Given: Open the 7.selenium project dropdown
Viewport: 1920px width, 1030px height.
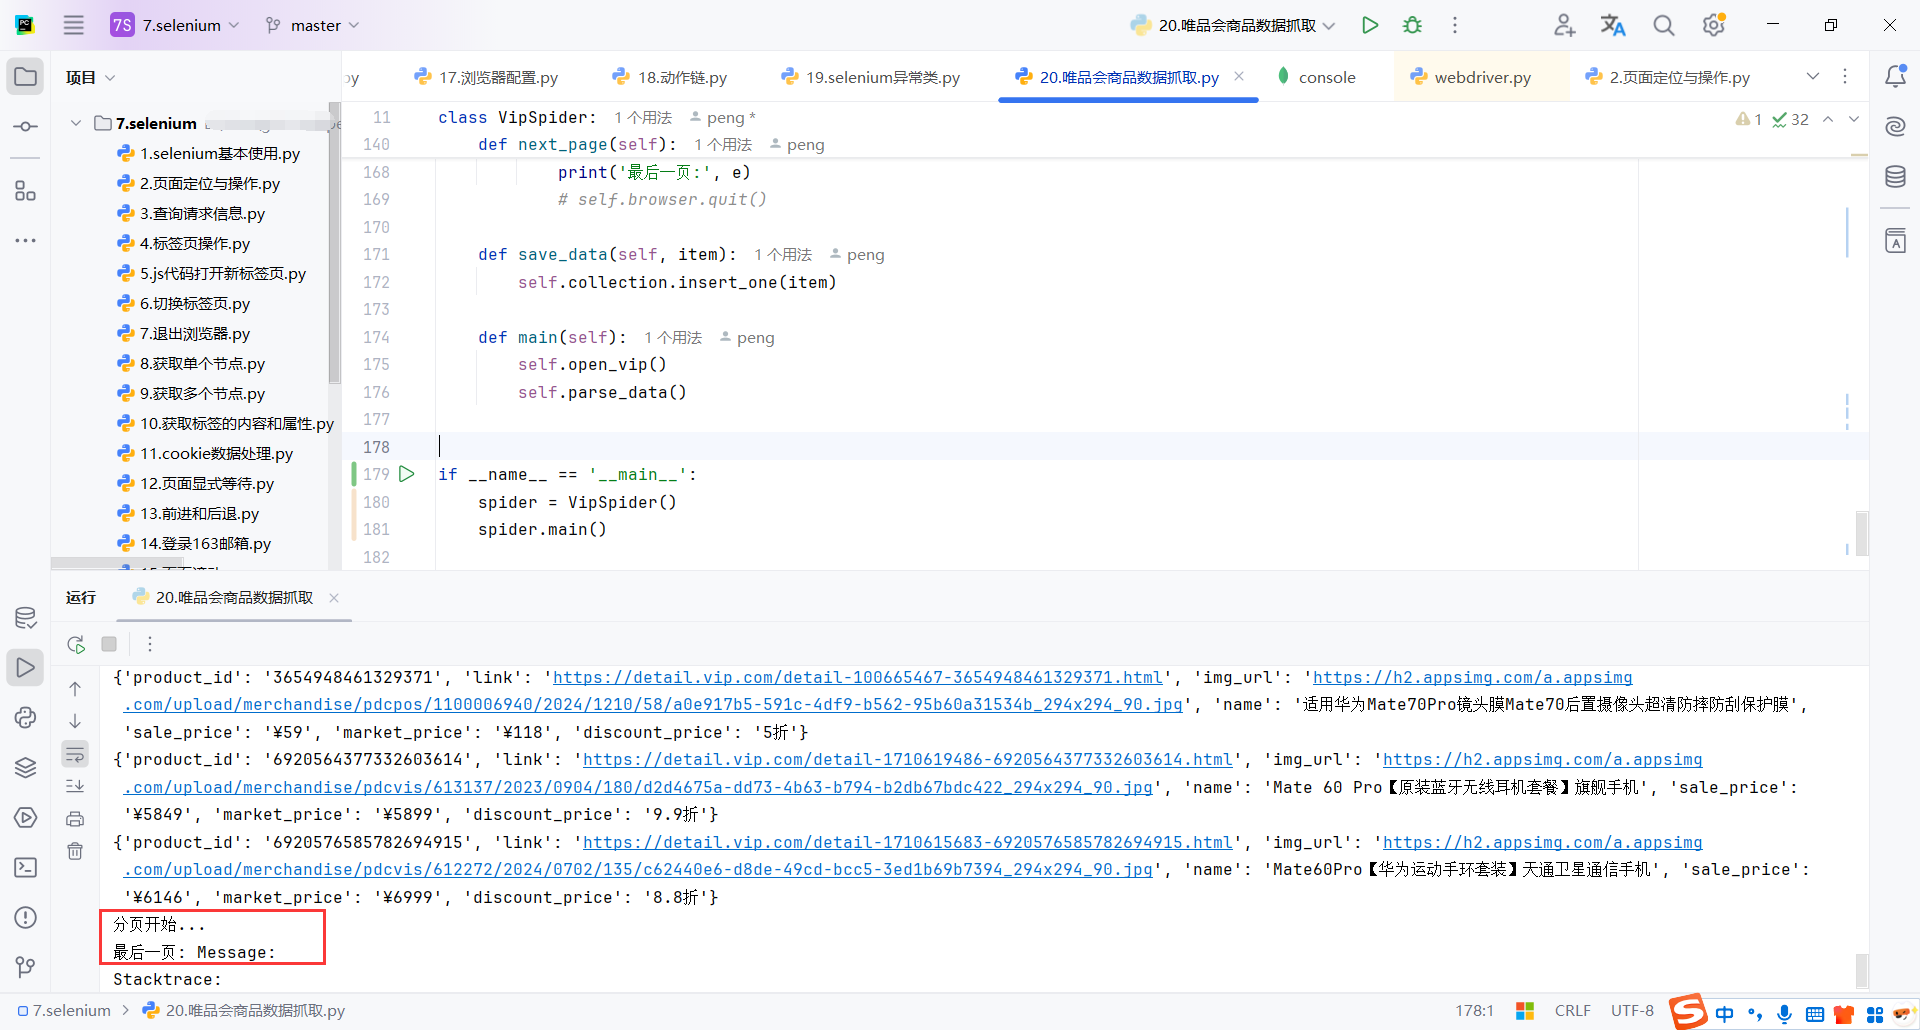Looking at the screenshot, I should (176, 25).
